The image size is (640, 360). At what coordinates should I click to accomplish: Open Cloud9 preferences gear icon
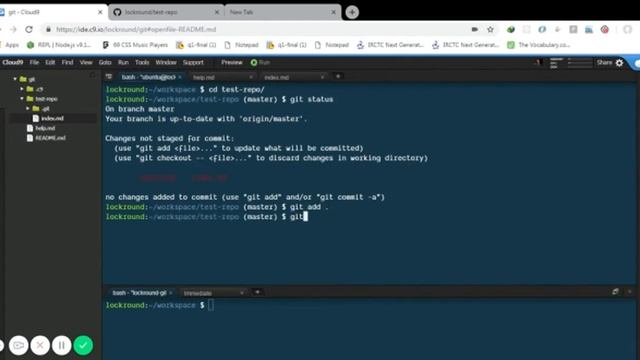tap(619, 62)
